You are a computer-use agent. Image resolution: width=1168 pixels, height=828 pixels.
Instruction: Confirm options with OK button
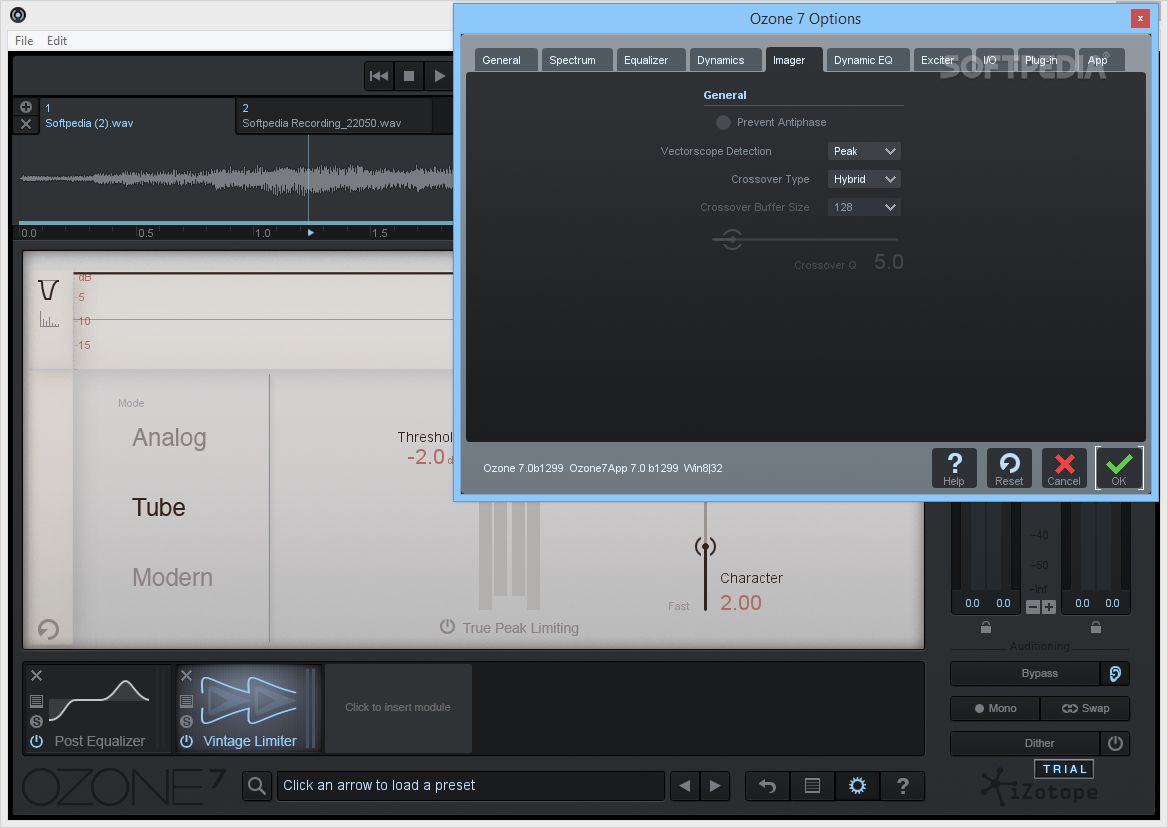[x=1119, y=468]
